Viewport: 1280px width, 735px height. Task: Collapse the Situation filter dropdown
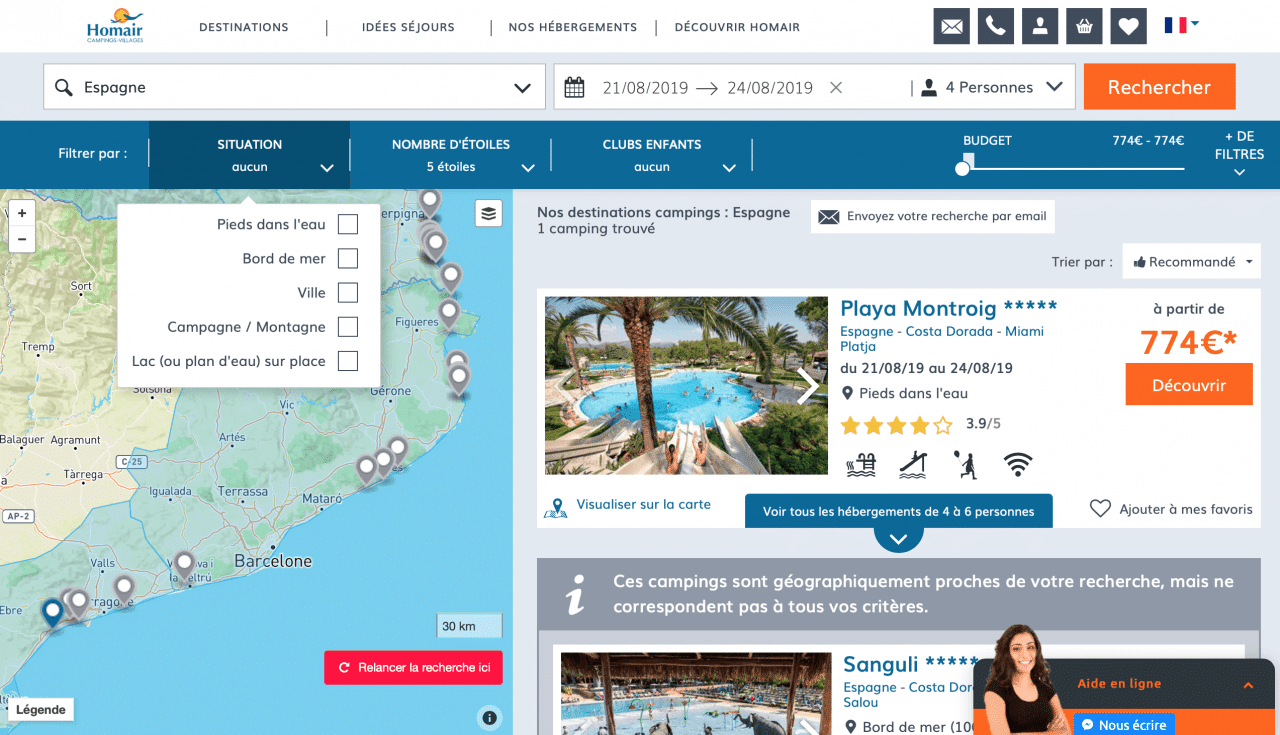[250, 155]
